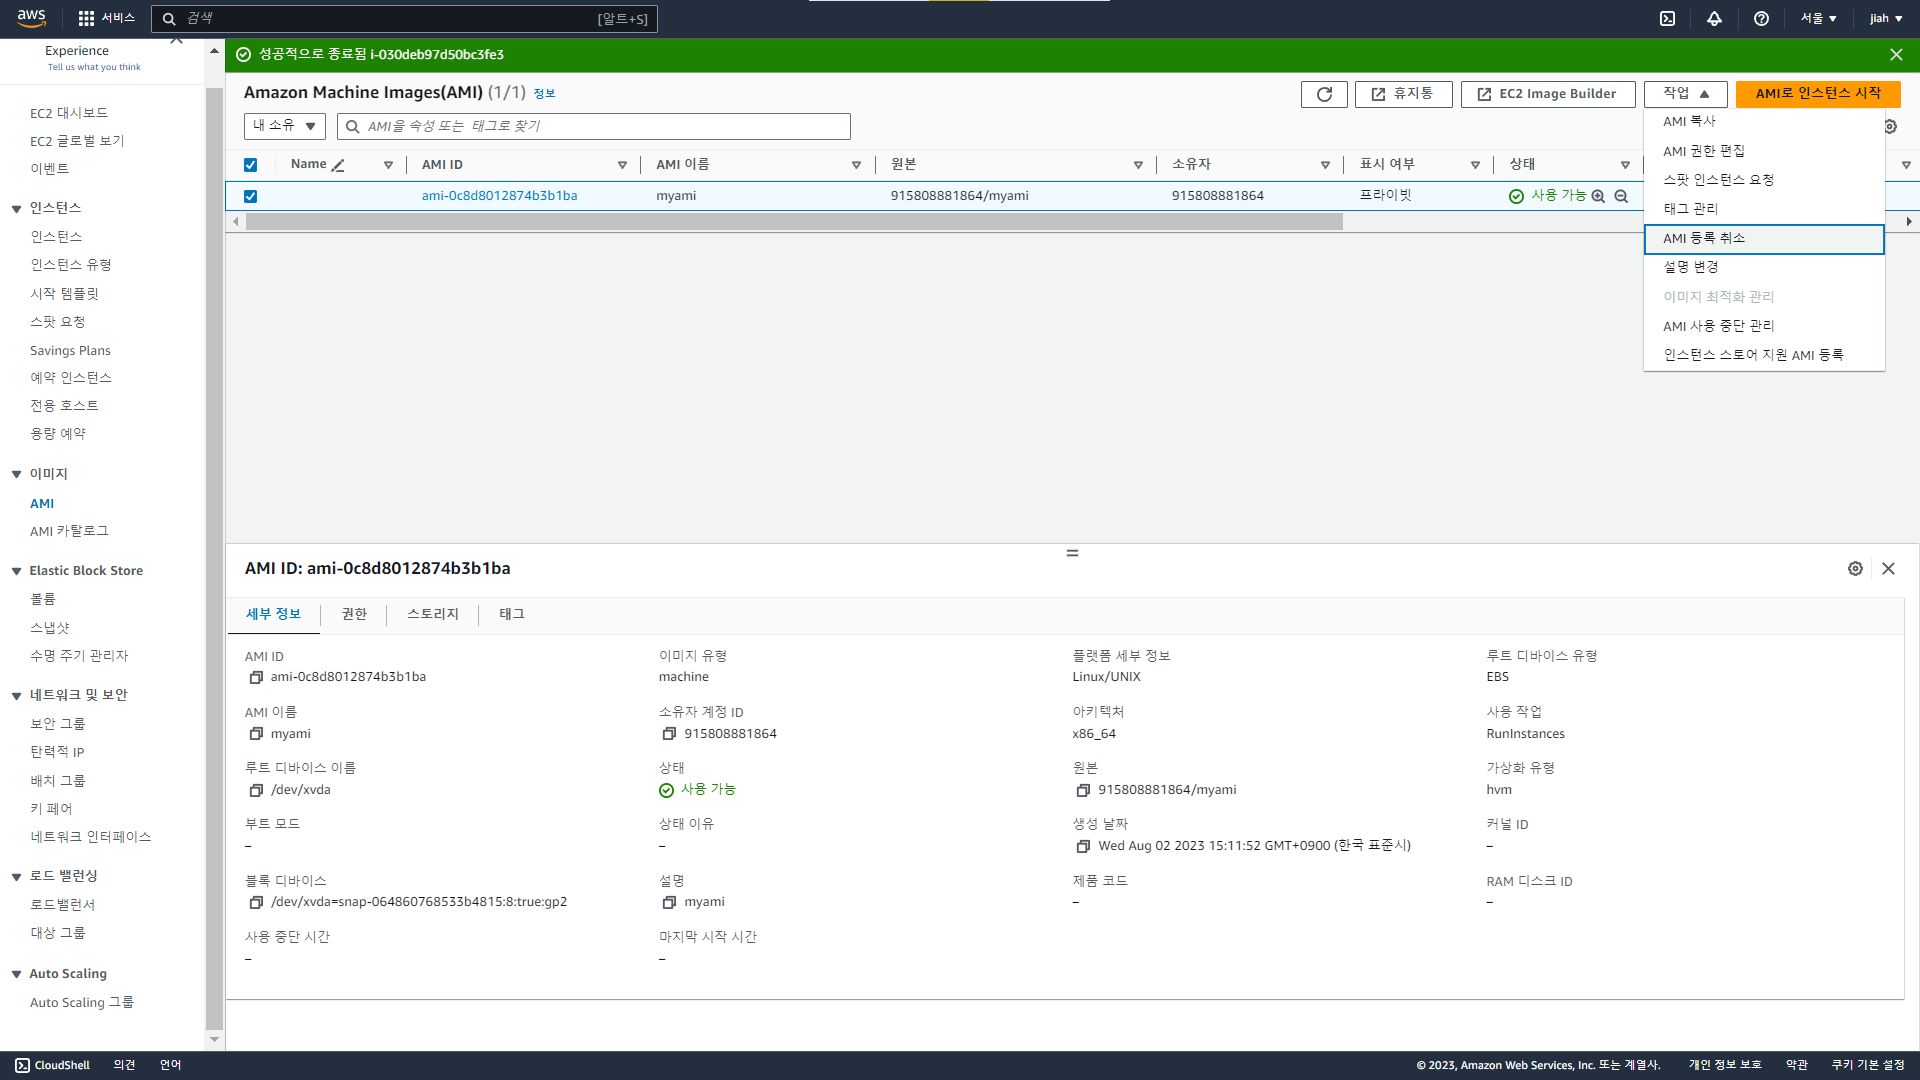Choose AMI 등록 취소 menu item
Viewport: 1920px width, 1080px height.
[1764, 239]
